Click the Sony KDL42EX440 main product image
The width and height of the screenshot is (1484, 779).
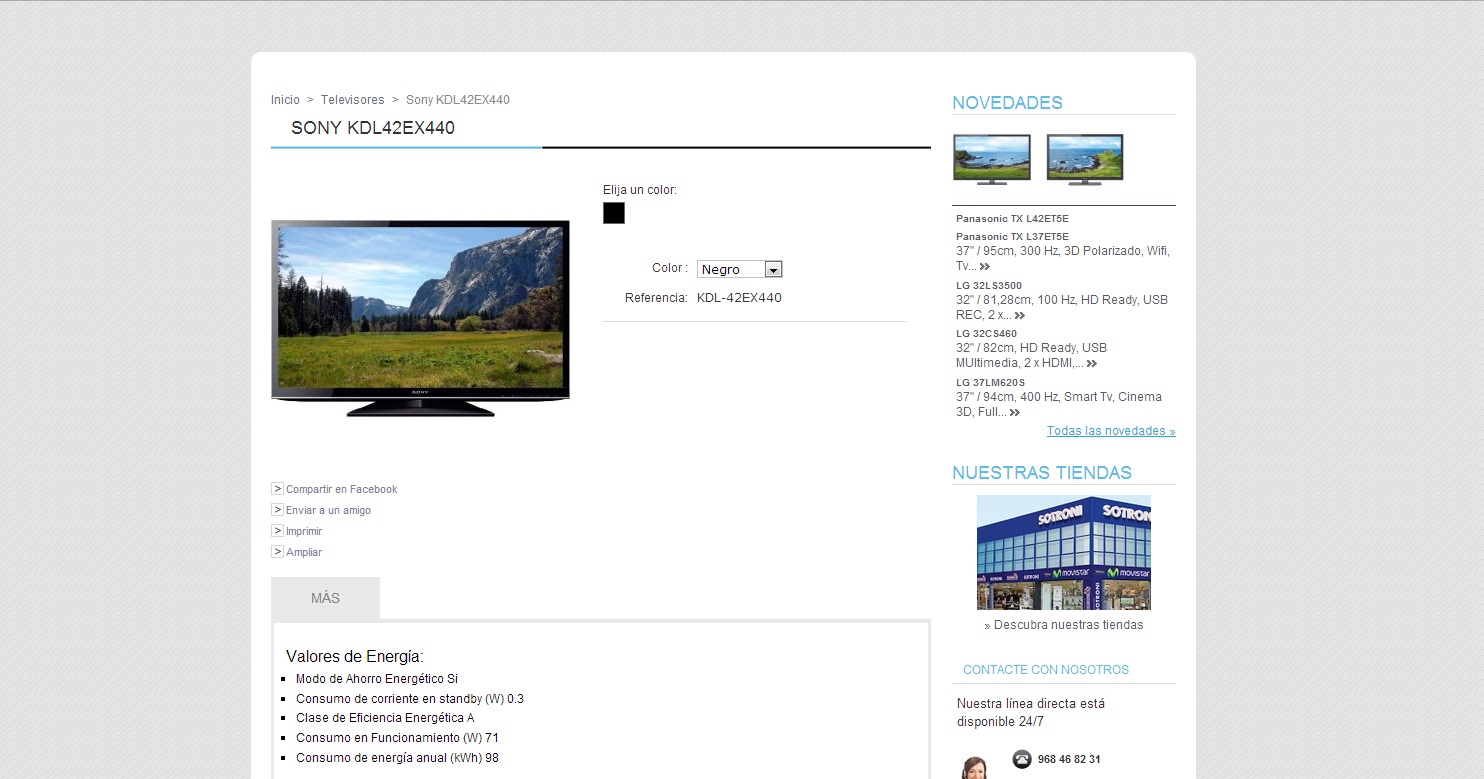(420, 318)
